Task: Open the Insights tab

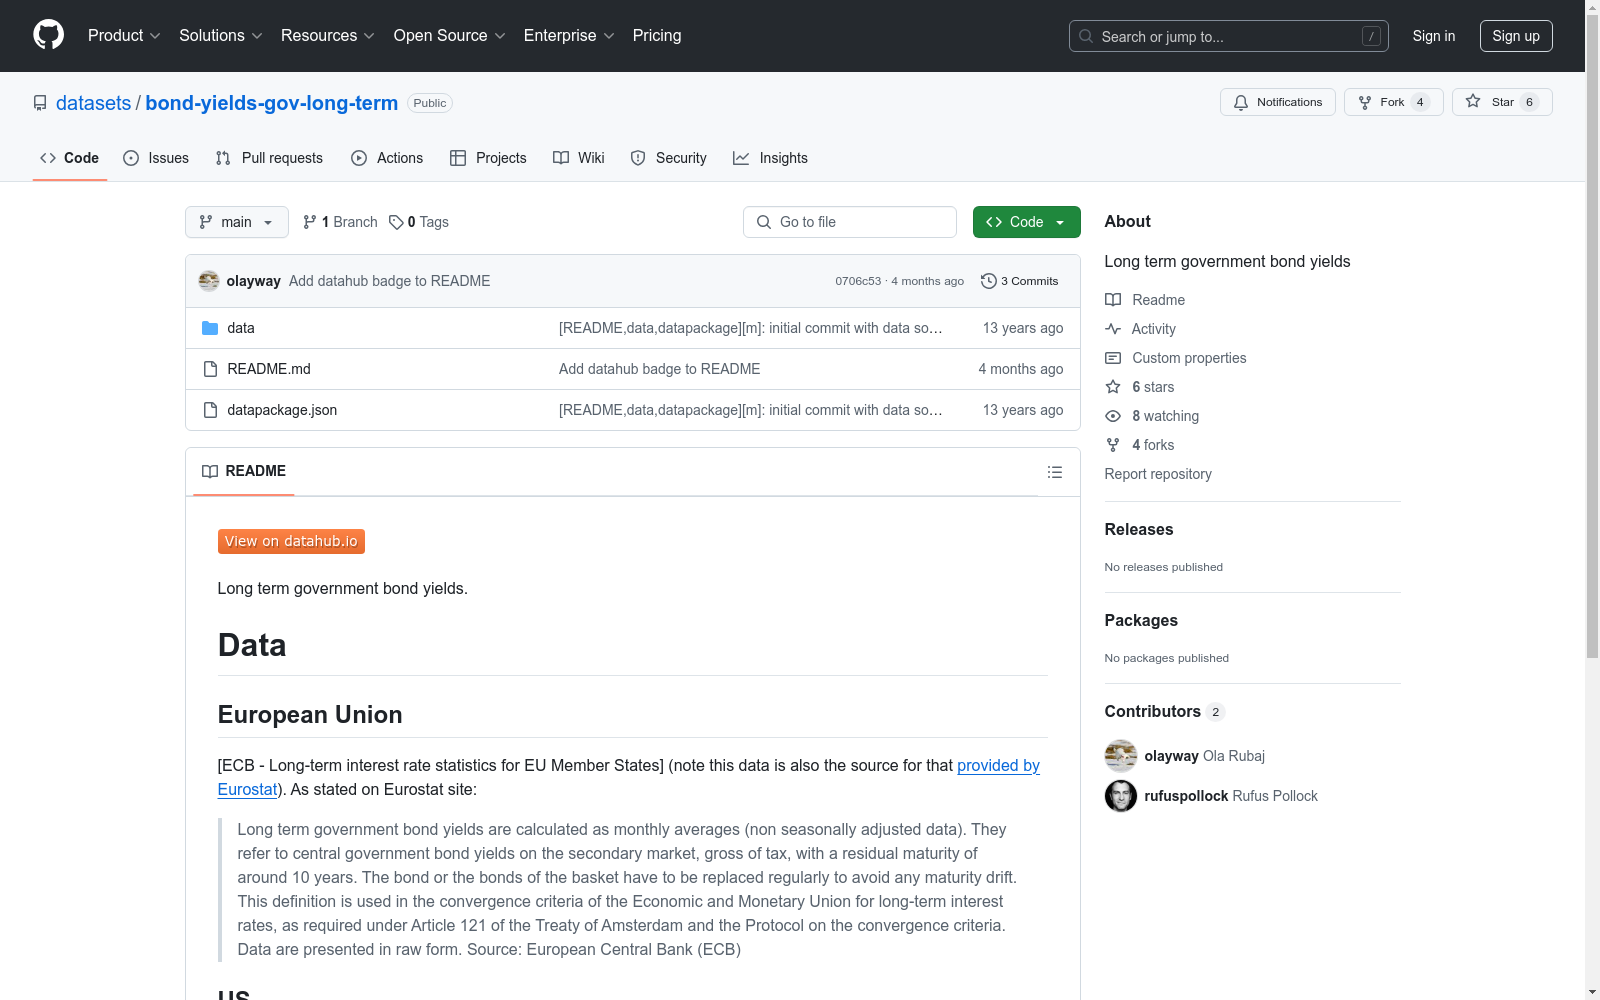Action: pos(770,158)
